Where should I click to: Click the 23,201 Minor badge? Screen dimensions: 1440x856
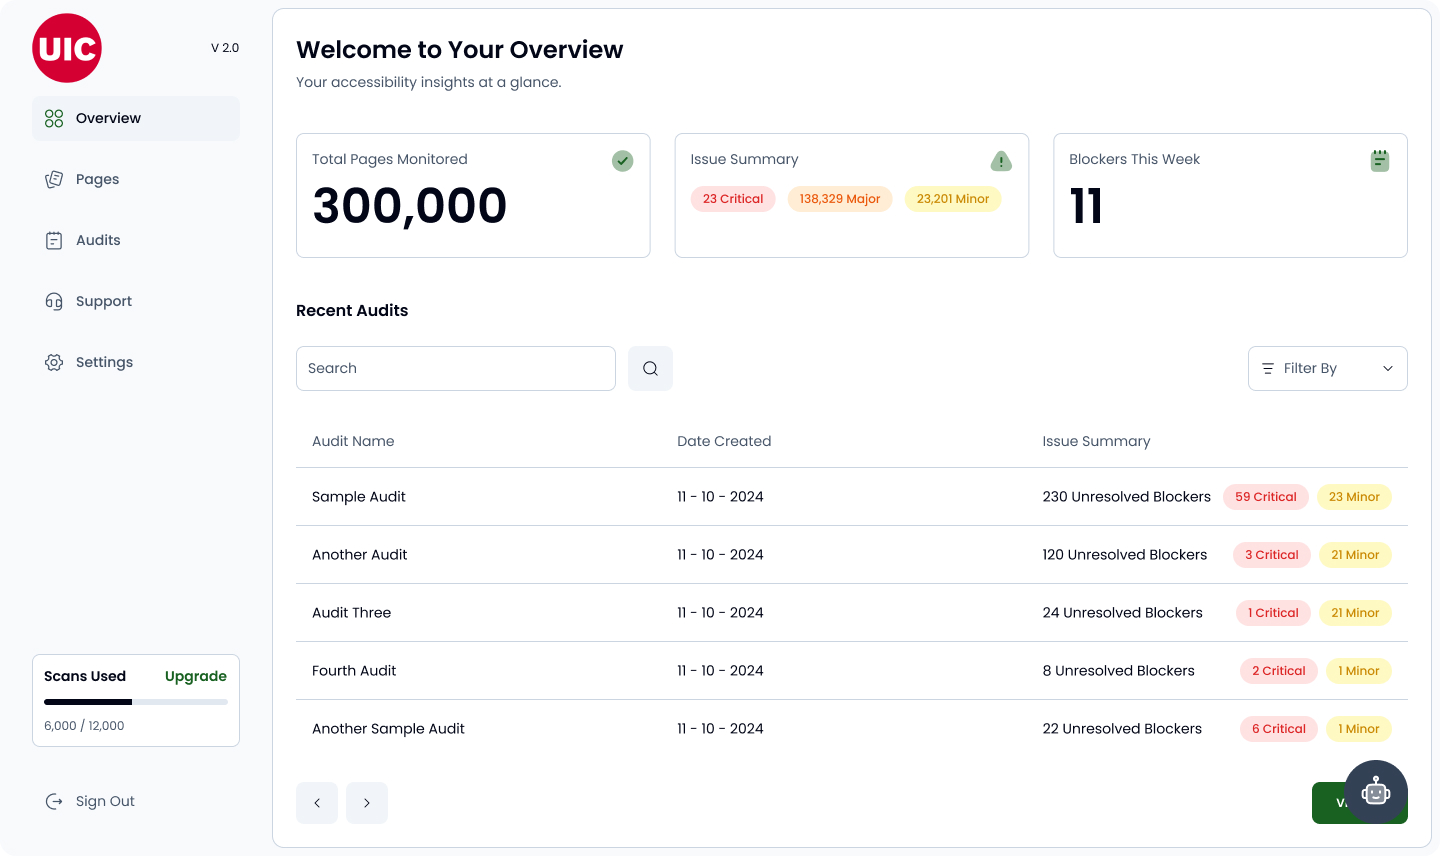pos(953,199)
